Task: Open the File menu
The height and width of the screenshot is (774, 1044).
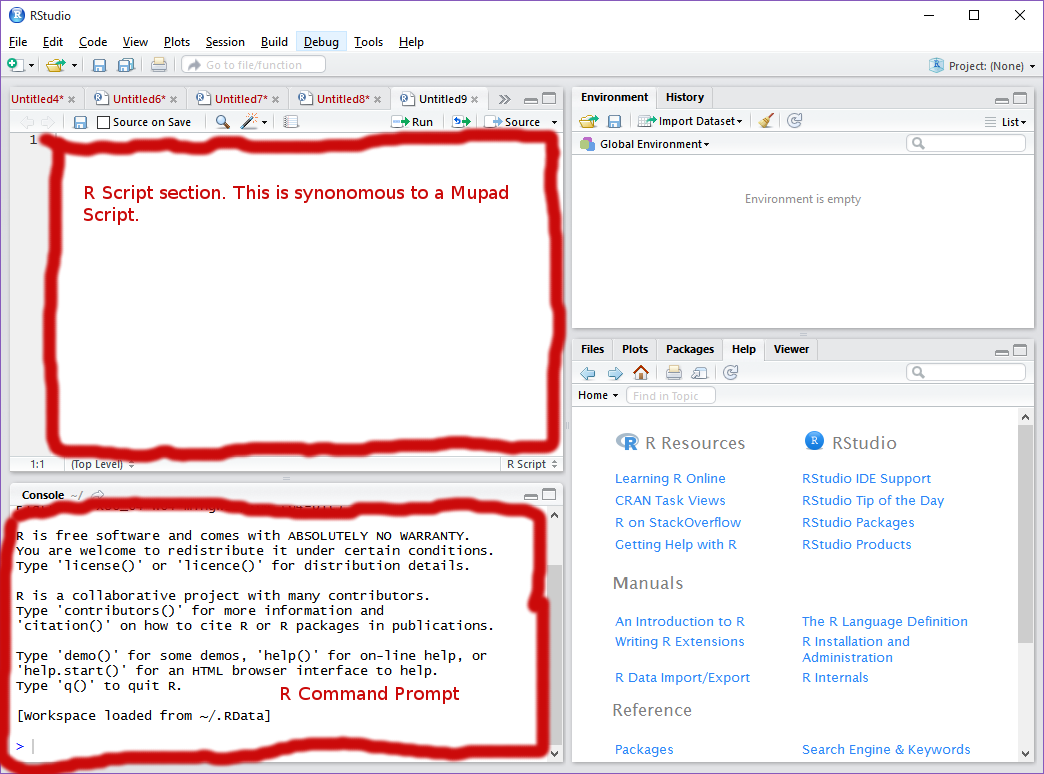Action: coord(18,42)
